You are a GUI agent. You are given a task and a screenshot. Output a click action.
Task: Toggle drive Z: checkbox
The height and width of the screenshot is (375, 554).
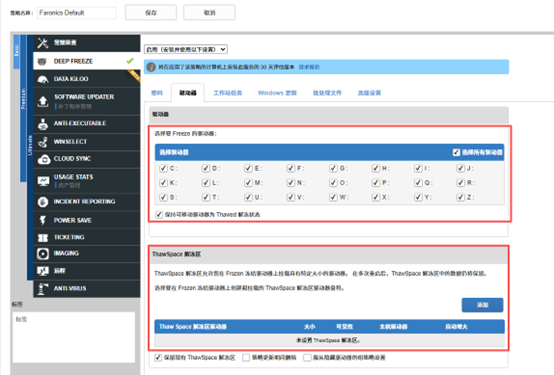pyautogui.click(x=460, y=197)
